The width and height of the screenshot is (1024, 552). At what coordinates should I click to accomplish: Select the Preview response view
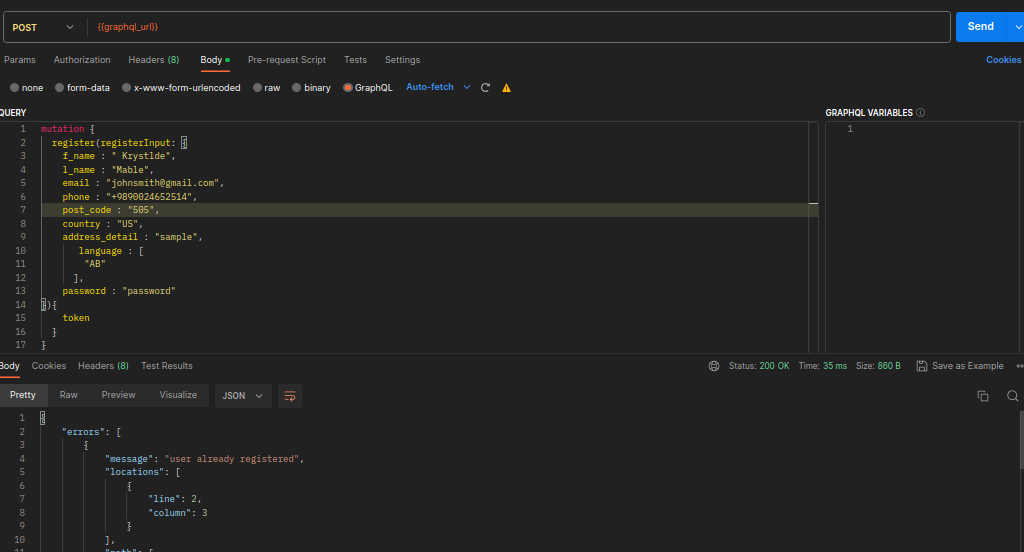(x=118, y=395)
